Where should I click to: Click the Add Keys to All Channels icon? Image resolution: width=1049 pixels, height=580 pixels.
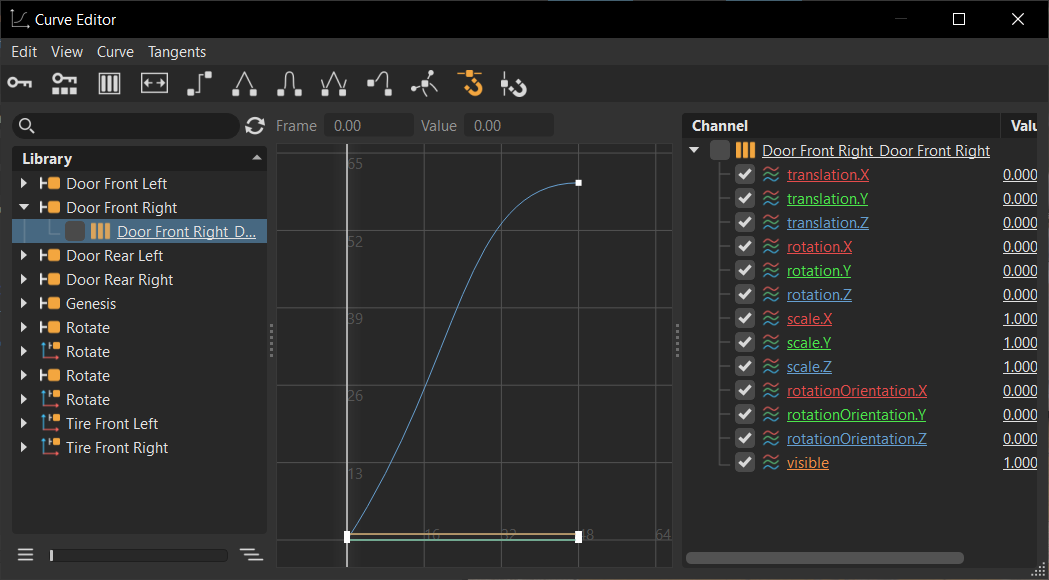click(64, 84)
